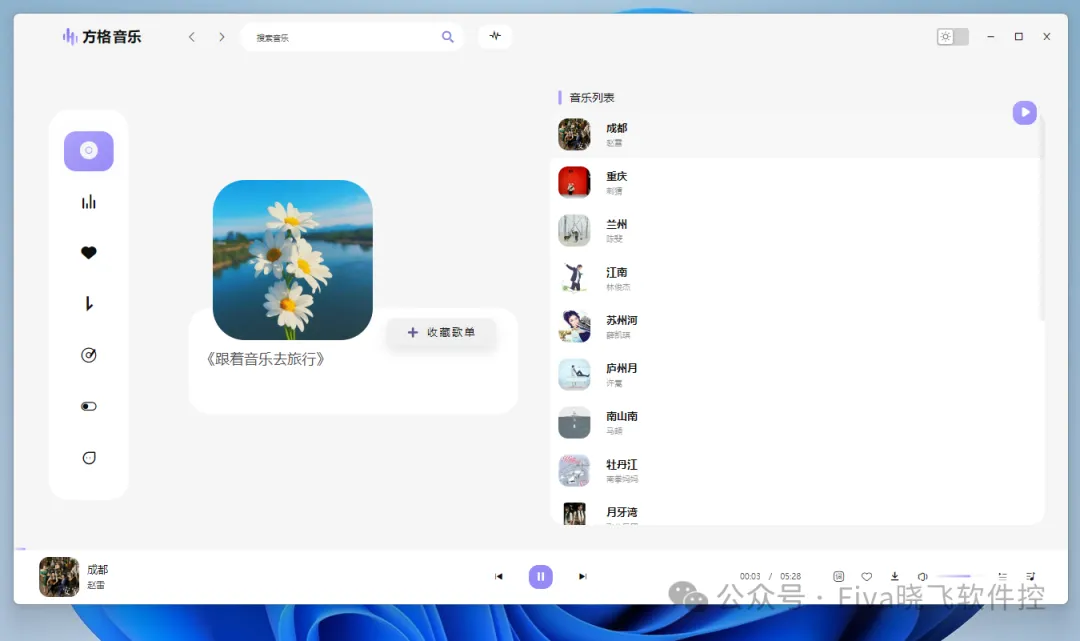Minimize the 方格音乐 window
This screenshot has height=641, width=1080.
coord(990,36)
